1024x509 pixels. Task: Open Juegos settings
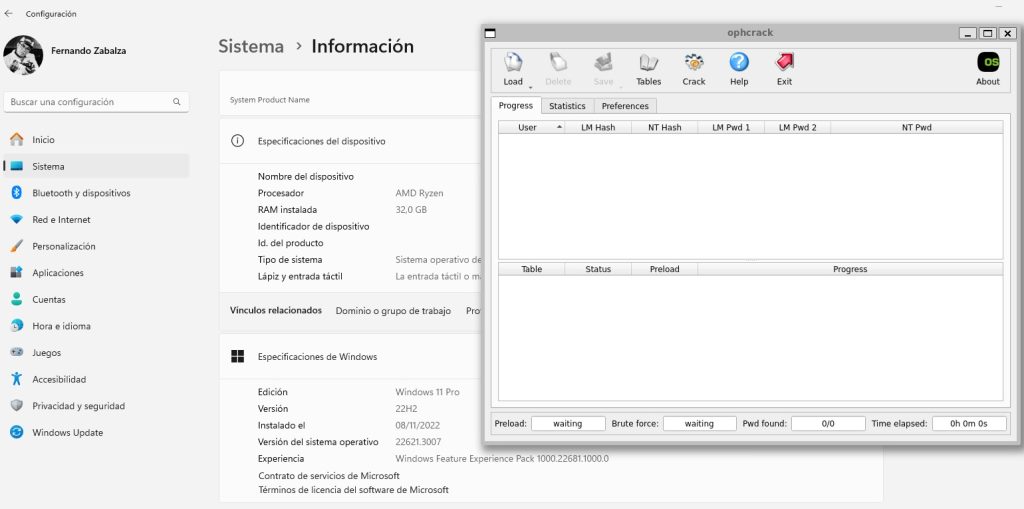[x=96, y=353]
